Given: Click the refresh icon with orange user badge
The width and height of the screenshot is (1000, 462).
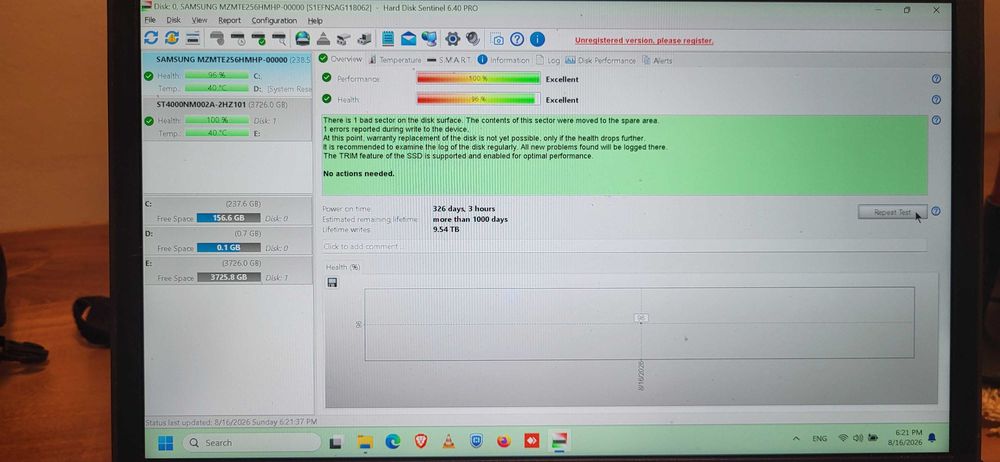Looking at the screenshot, I should pyautogui.click(x=172, y=38).
